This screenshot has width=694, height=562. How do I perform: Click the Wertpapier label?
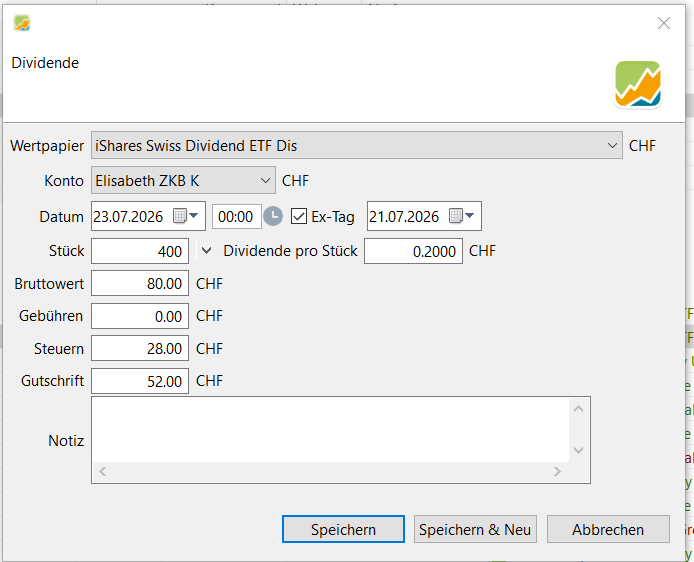click(47, 146)
